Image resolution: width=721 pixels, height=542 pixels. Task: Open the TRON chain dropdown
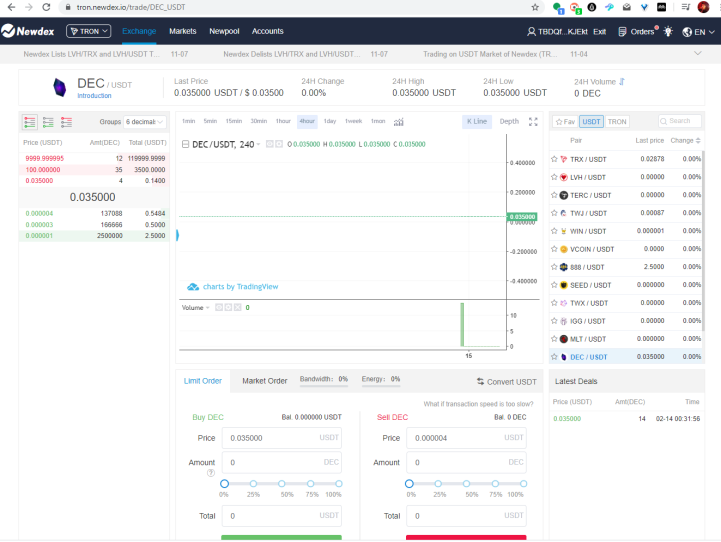89,31
